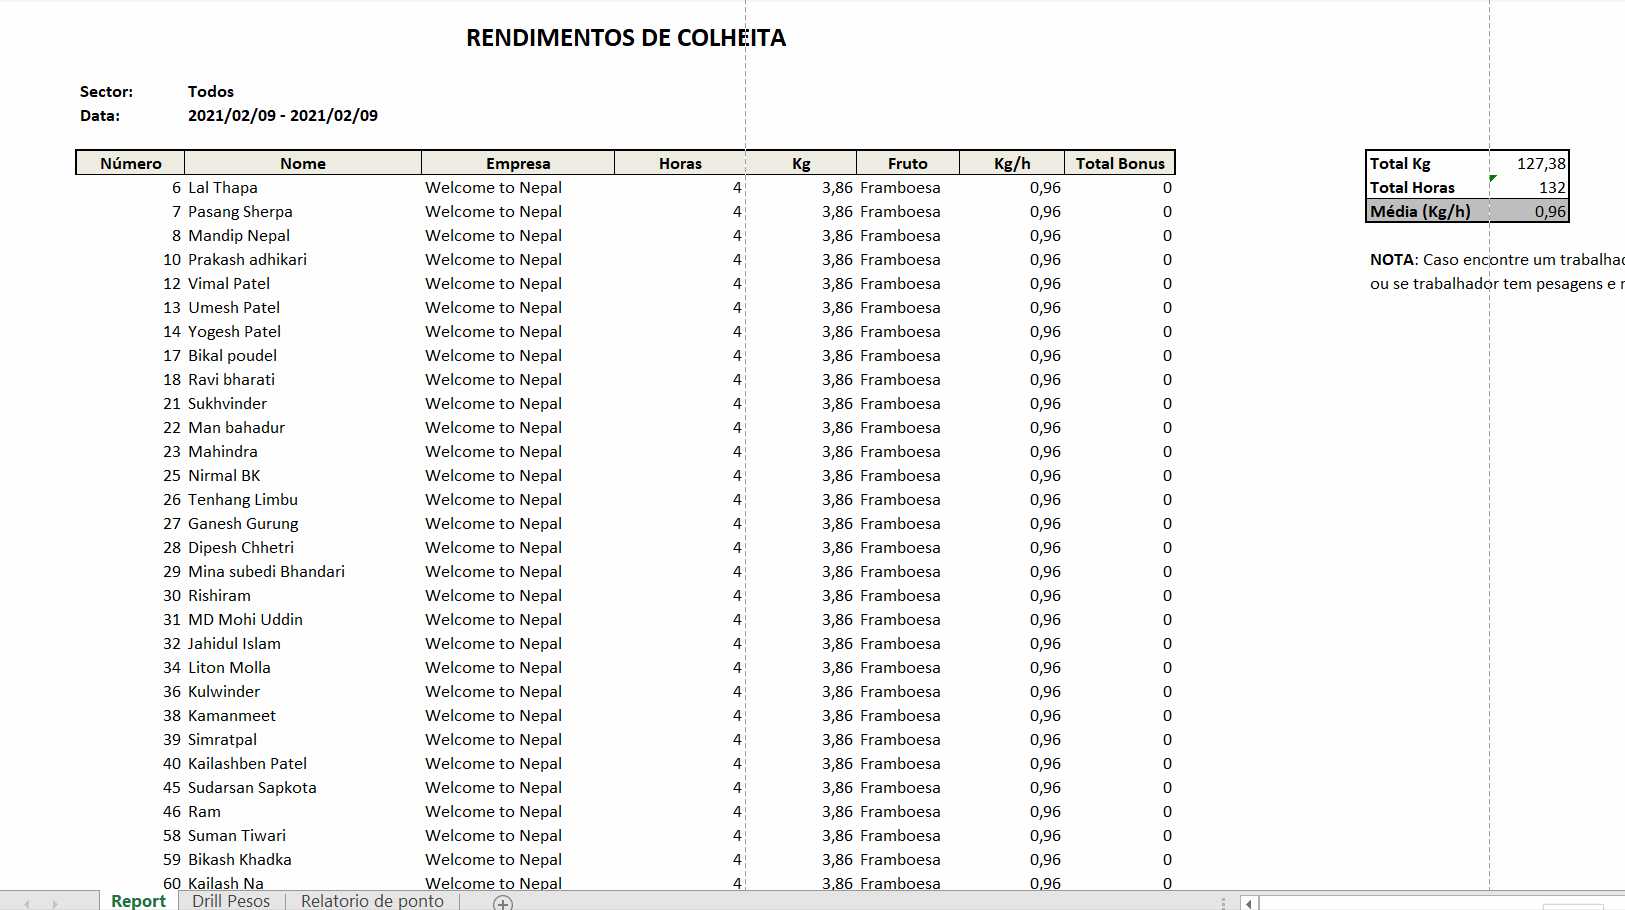Select the name cell Bikal poudel

(232, 355)
